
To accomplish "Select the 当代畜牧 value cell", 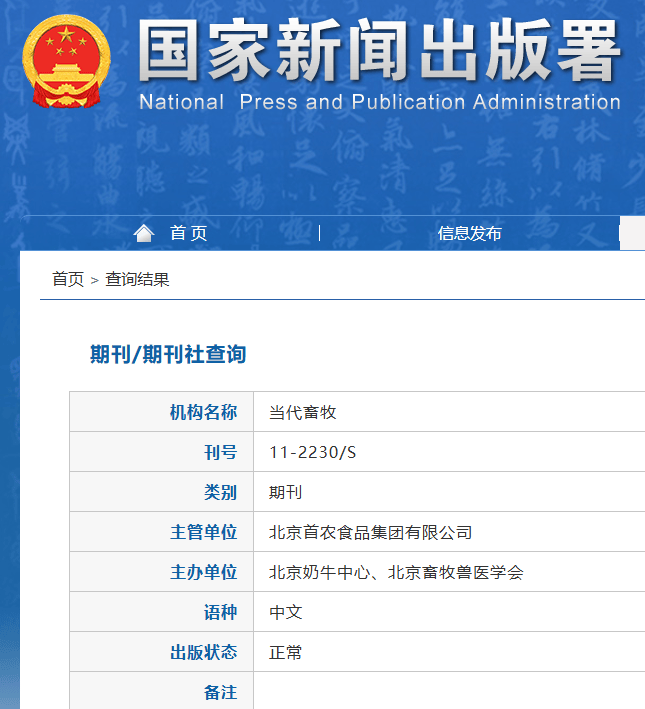I will (449, 412).
